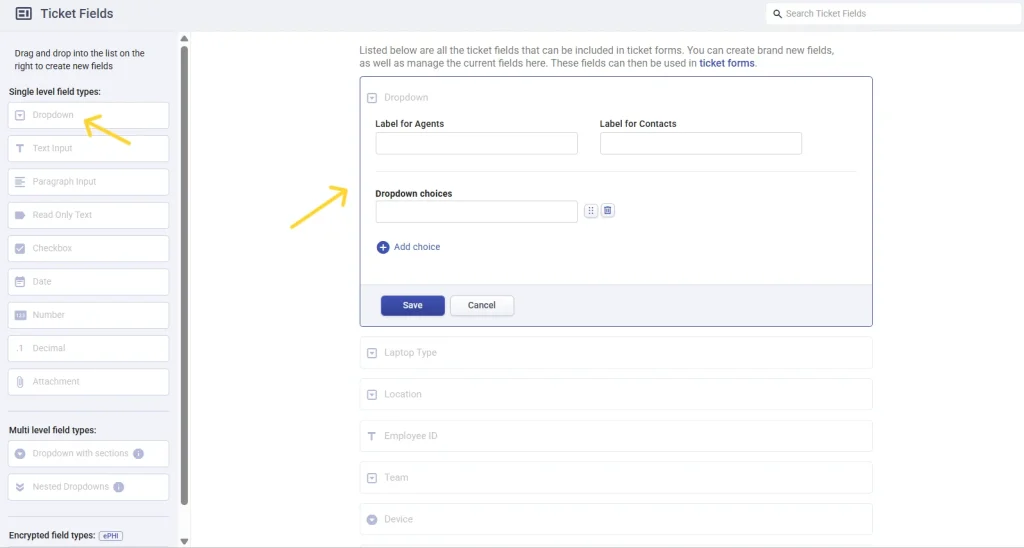Click the Attachment field type label

tap(56, 381)
